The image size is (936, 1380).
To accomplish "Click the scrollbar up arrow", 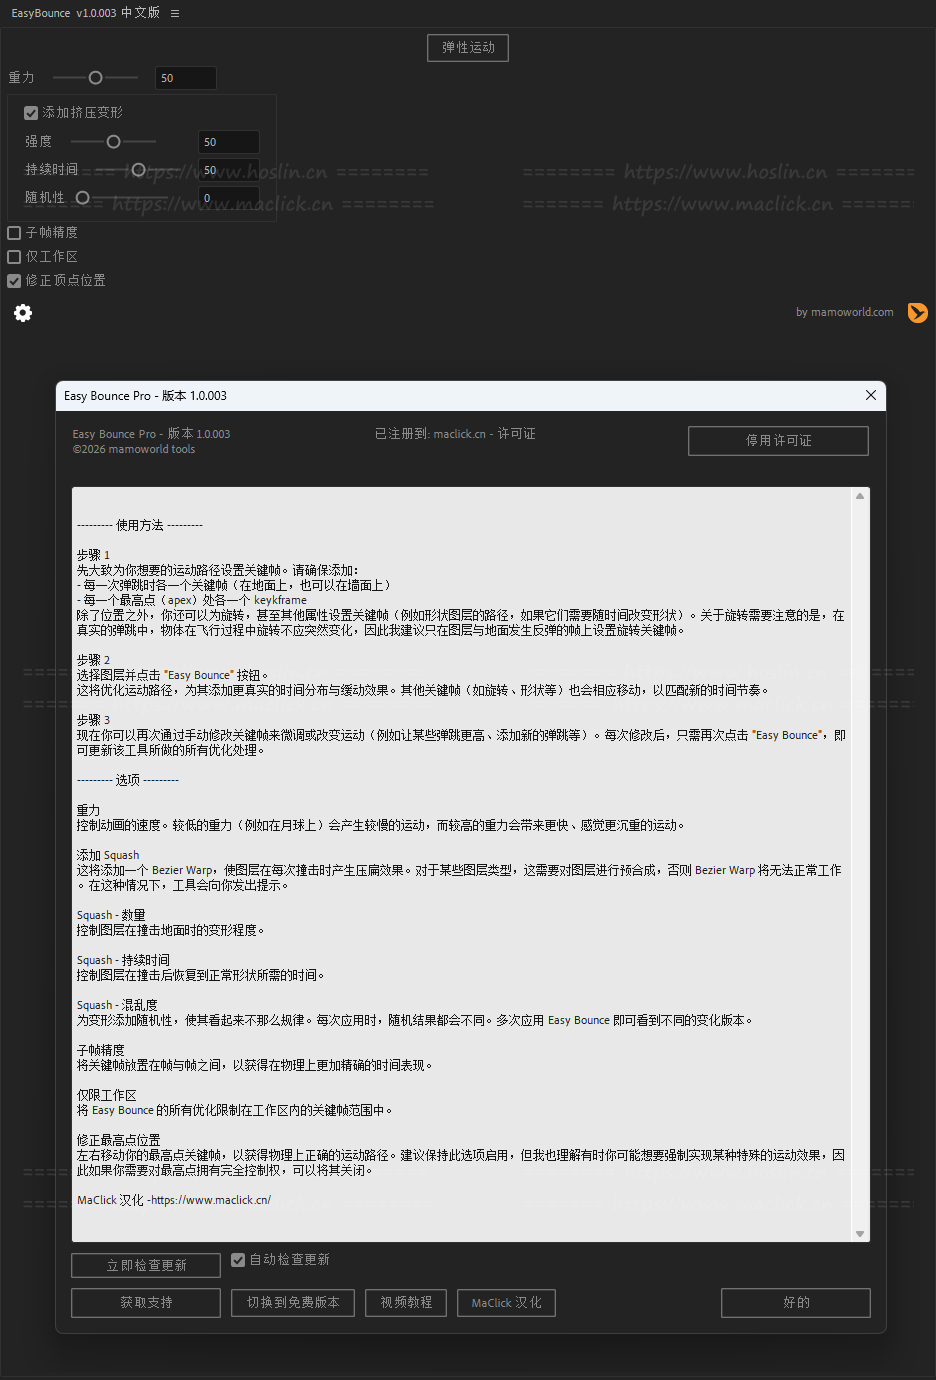I will point(860,496).
